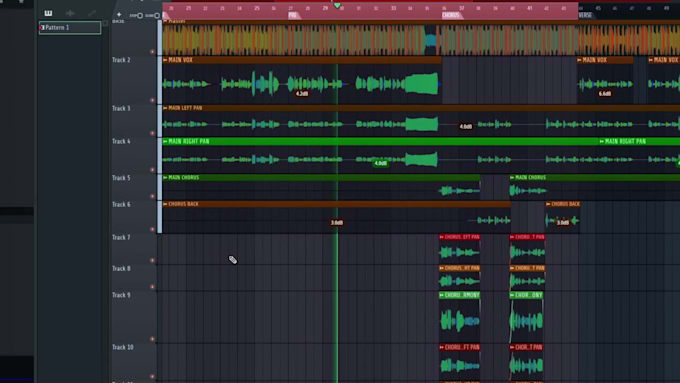The width and height of the screenshot is (680, 383).
Task: Select the Track 9 header label
Action: (121, 295)
